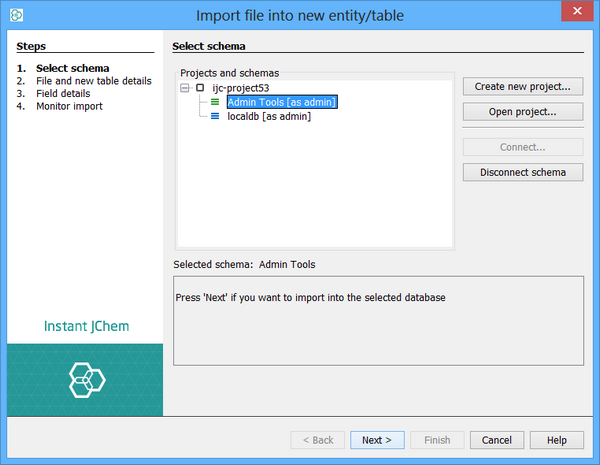Proceed with the Next button
Image resolution: width=600 pixels, height=465 pixels.
(x=377, y=440)
